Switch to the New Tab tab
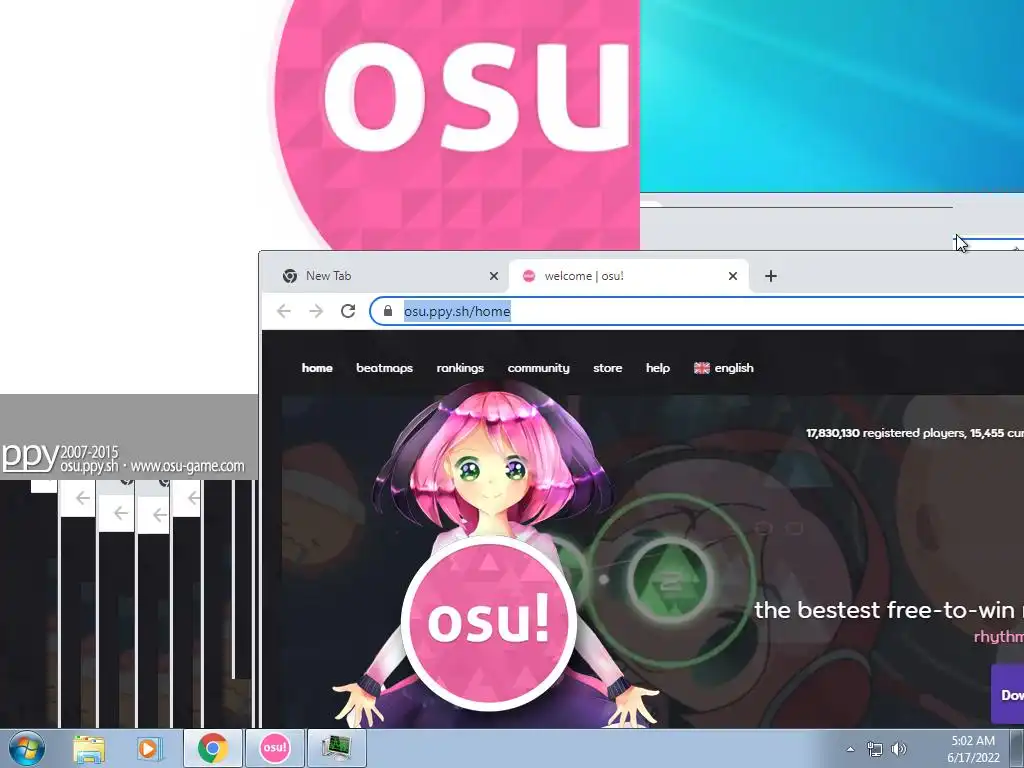Viewport: 1024px width, 768px height. [385, 276]
